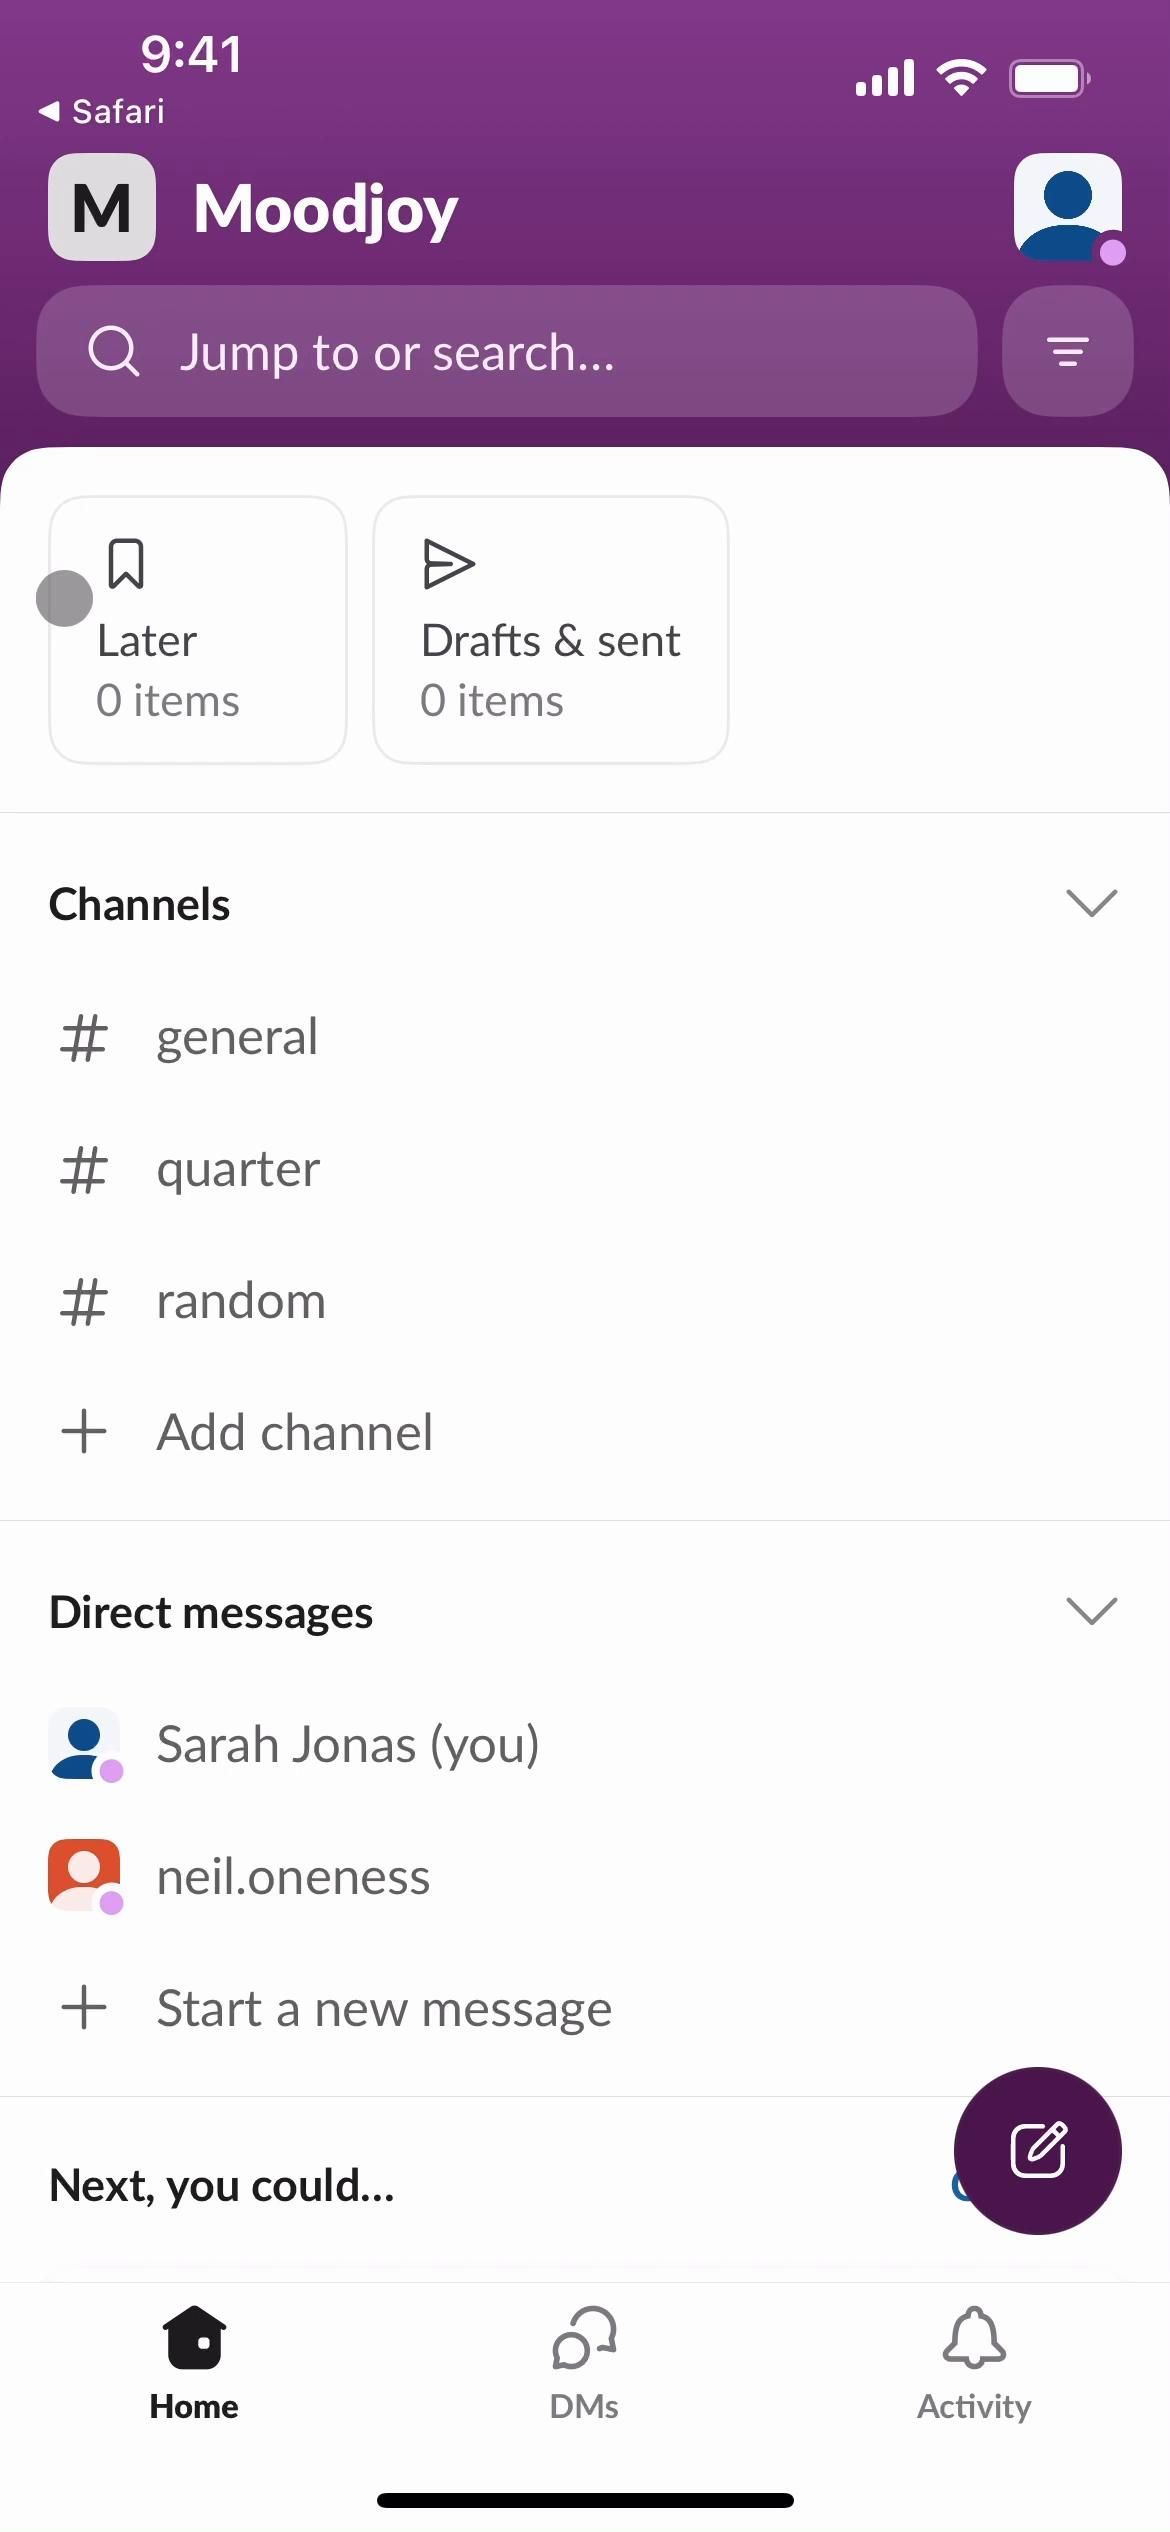Open Drafts & sent card
The width and height of the screenshot is (1170, 2532).
pyautogui.click(x=550, y=630)
